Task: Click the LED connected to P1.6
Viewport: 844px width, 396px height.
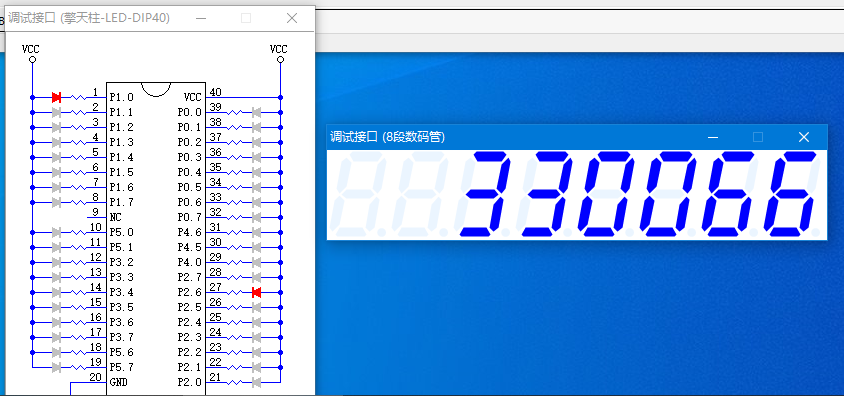Action: pyautogui.click(x=57, y=188)
